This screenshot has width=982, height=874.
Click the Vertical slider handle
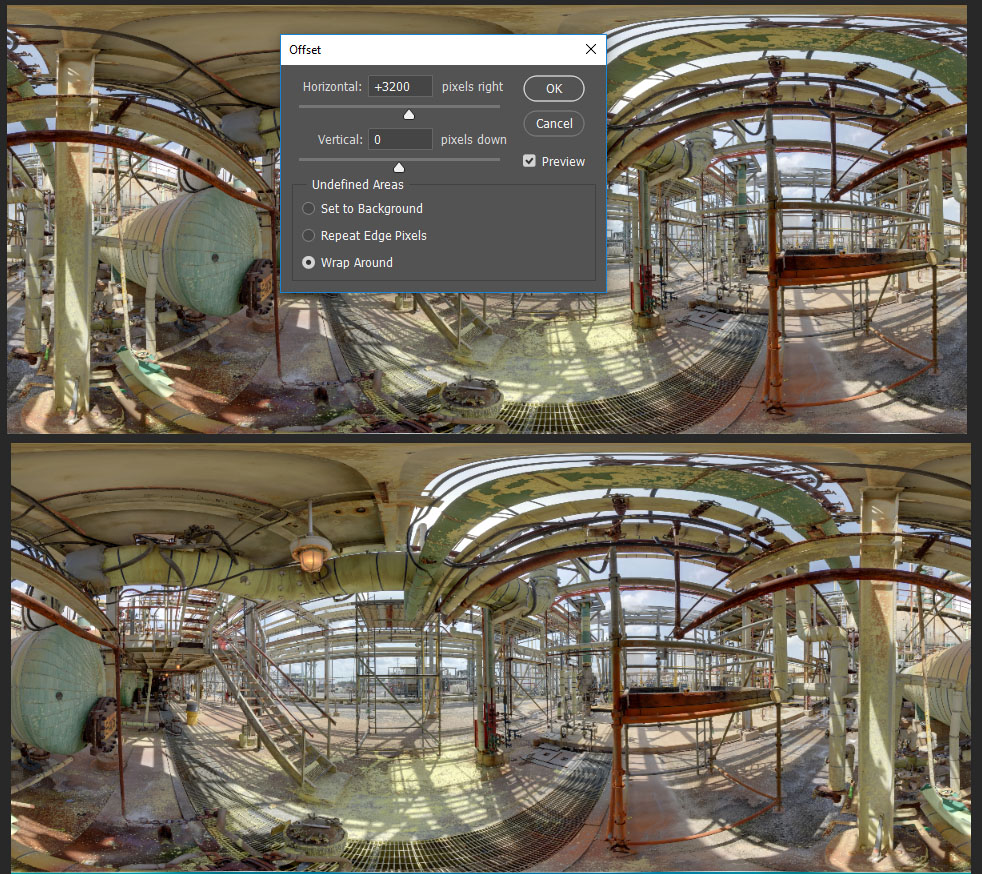399,167
